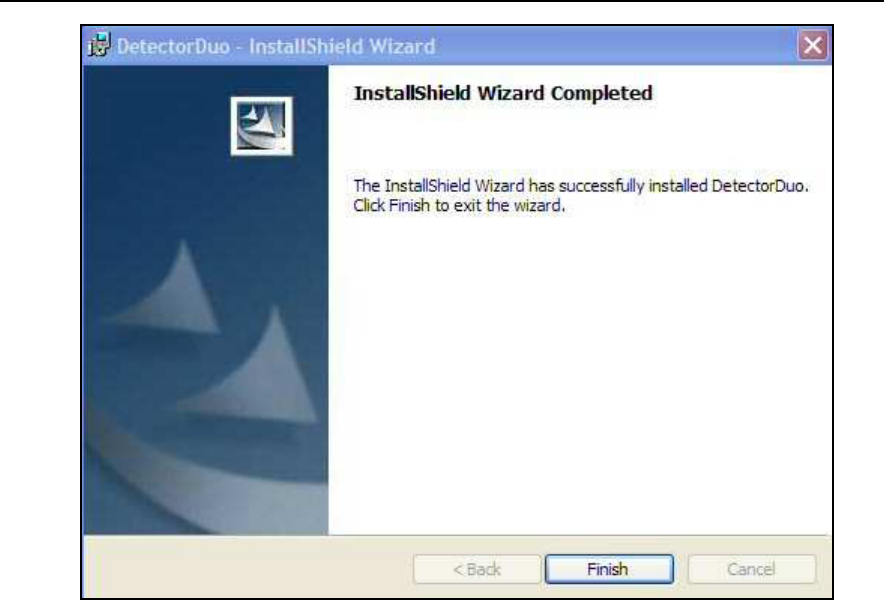
Task: Click the blank title bar area beside title text
Action: click(615, 46)
